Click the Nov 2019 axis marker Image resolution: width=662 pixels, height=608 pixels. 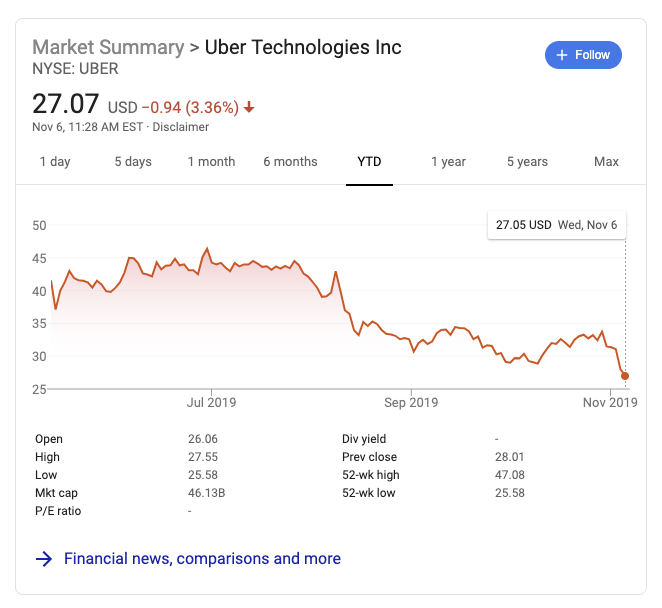610,402
